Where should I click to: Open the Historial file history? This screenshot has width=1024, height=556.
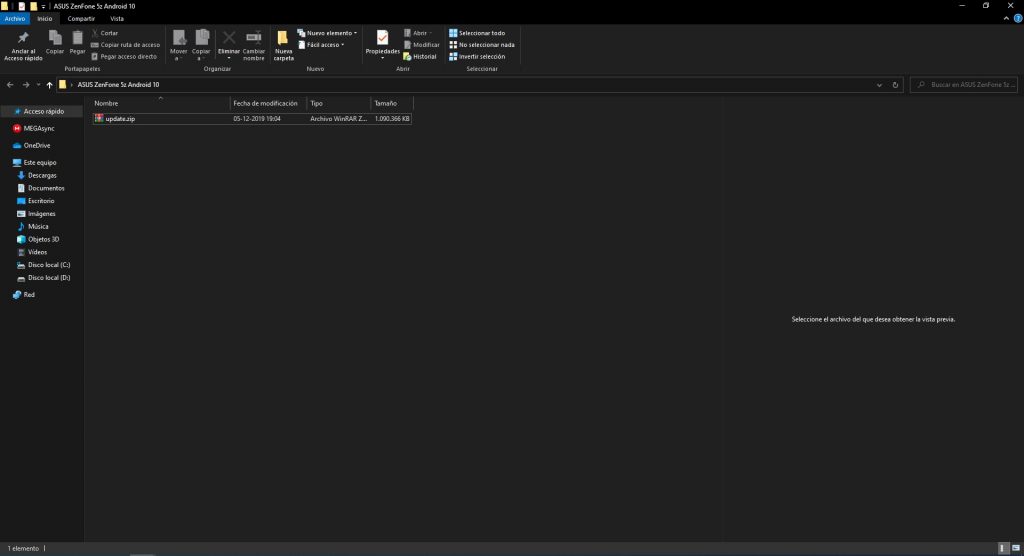point(420,56)
